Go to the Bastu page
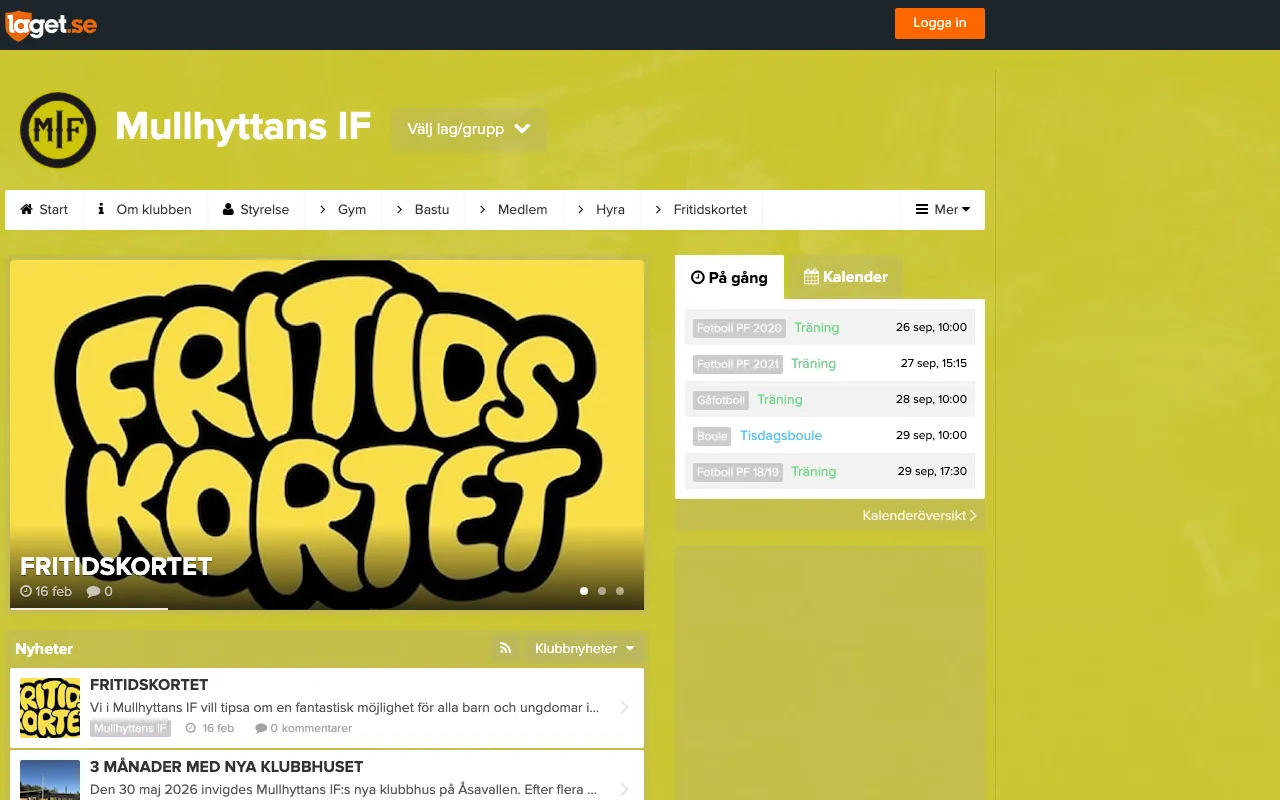1280x800 pixels. 423,210
